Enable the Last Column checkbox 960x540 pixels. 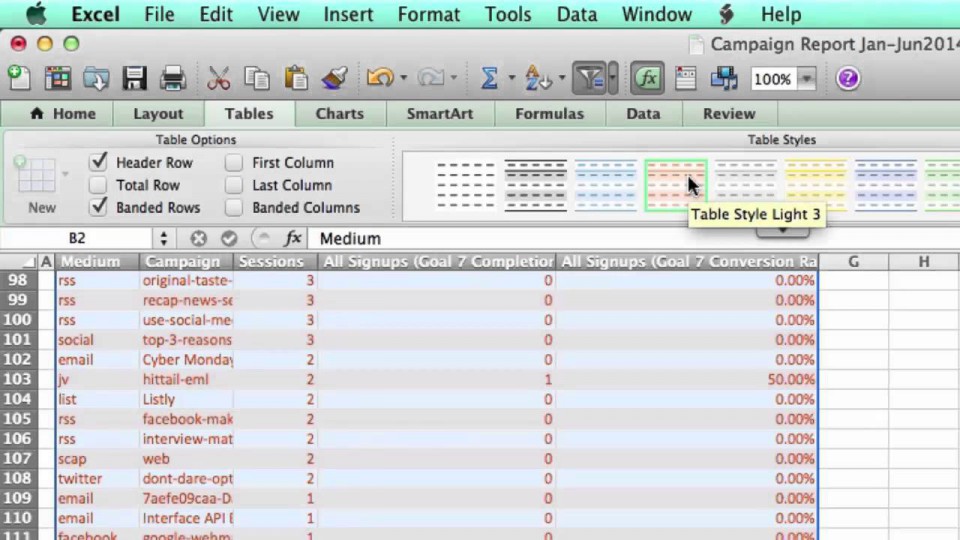click(x=233, y=185)
